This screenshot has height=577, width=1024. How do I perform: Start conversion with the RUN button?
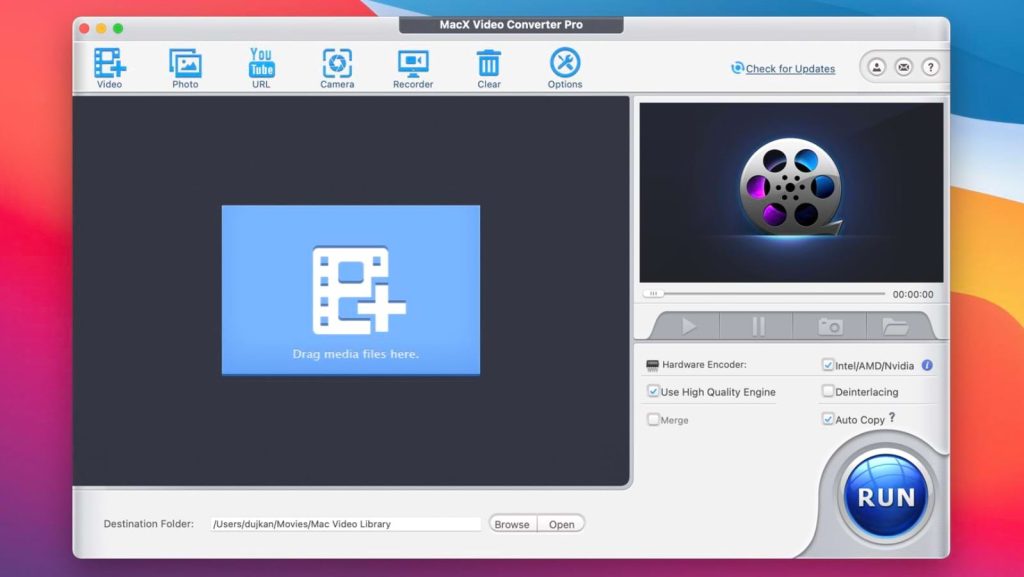click(x=886, y=497)
